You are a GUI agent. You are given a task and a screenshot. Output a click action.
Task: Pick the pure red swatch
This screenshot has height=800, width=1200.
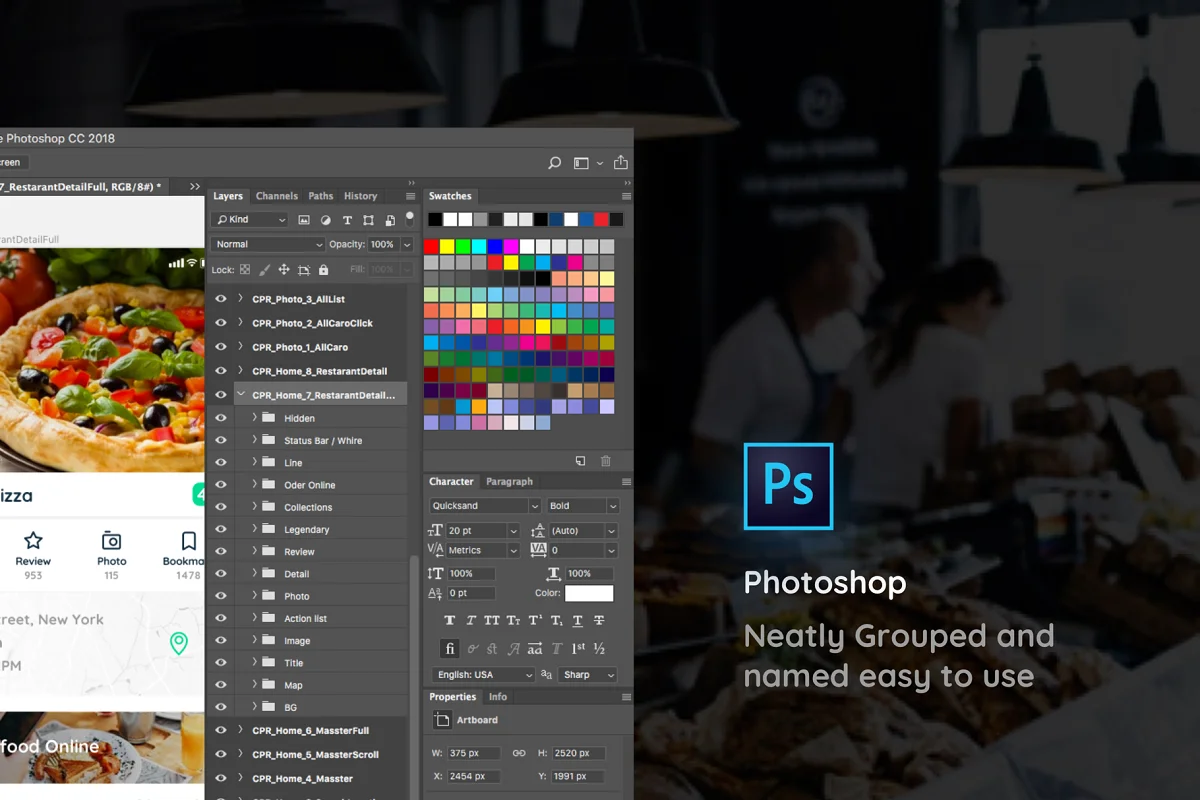[431, 246]
